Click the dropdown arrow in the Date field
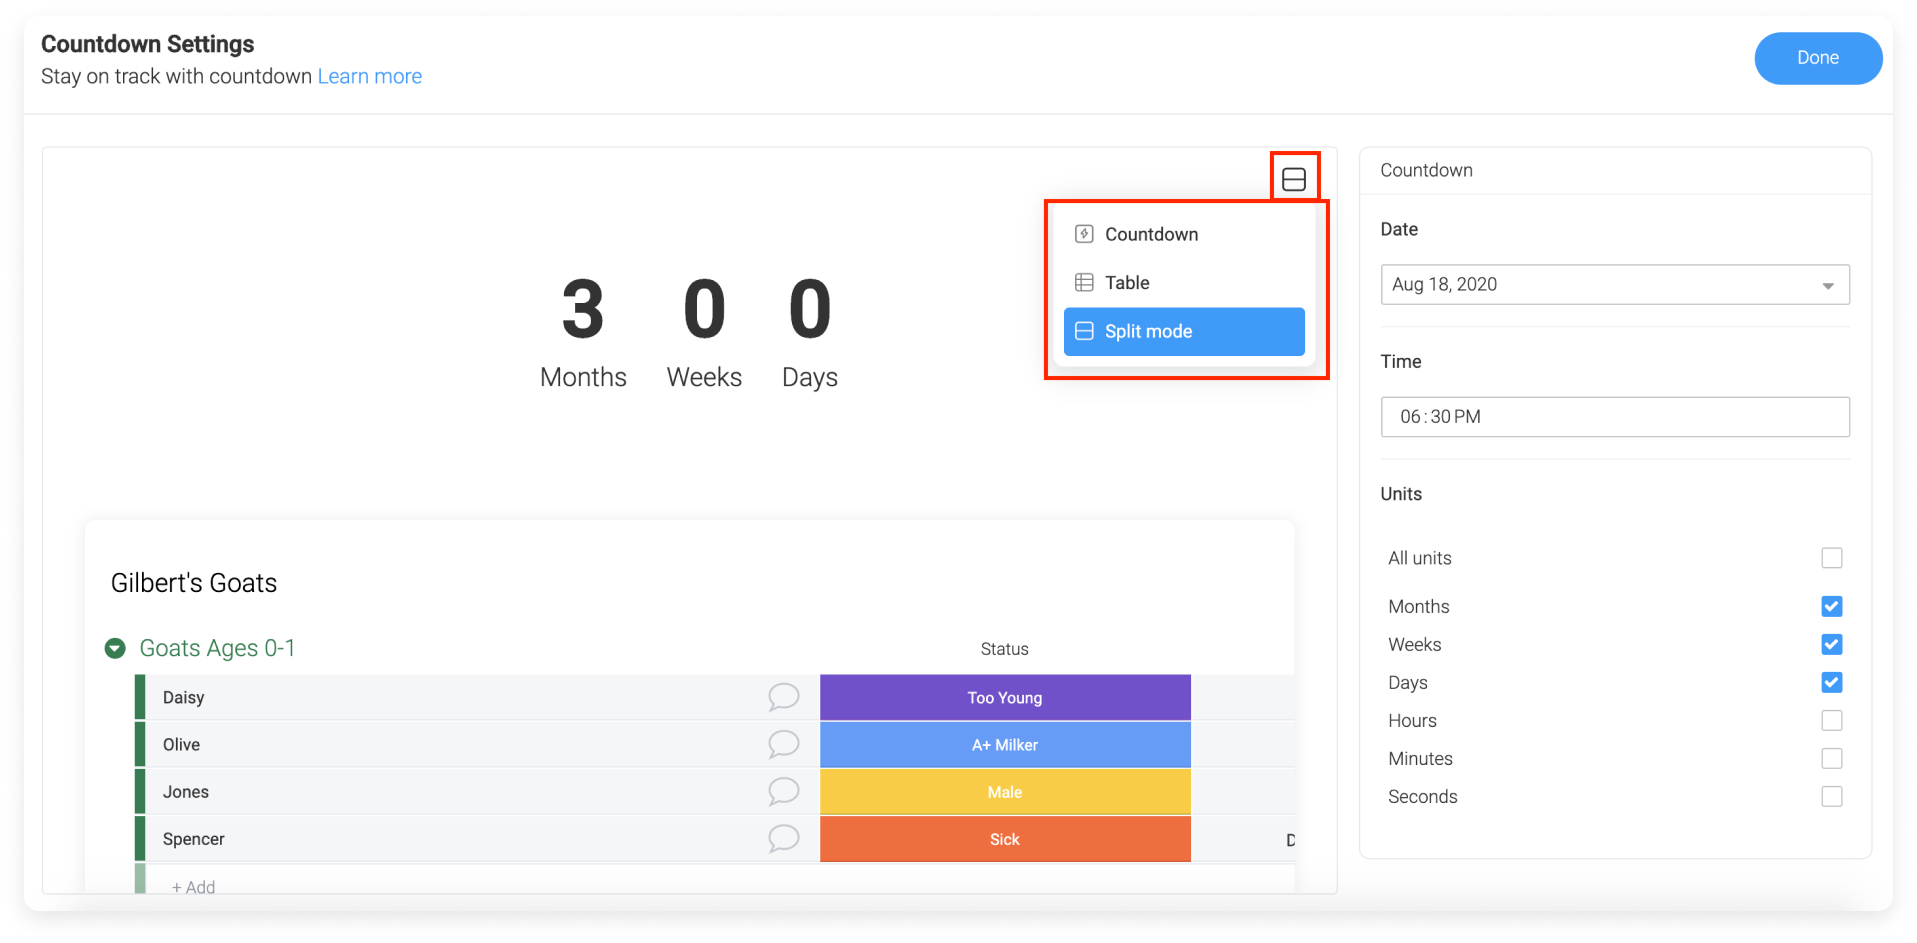This screenshot has height=943, width=1917. (x=1828, y=286)
